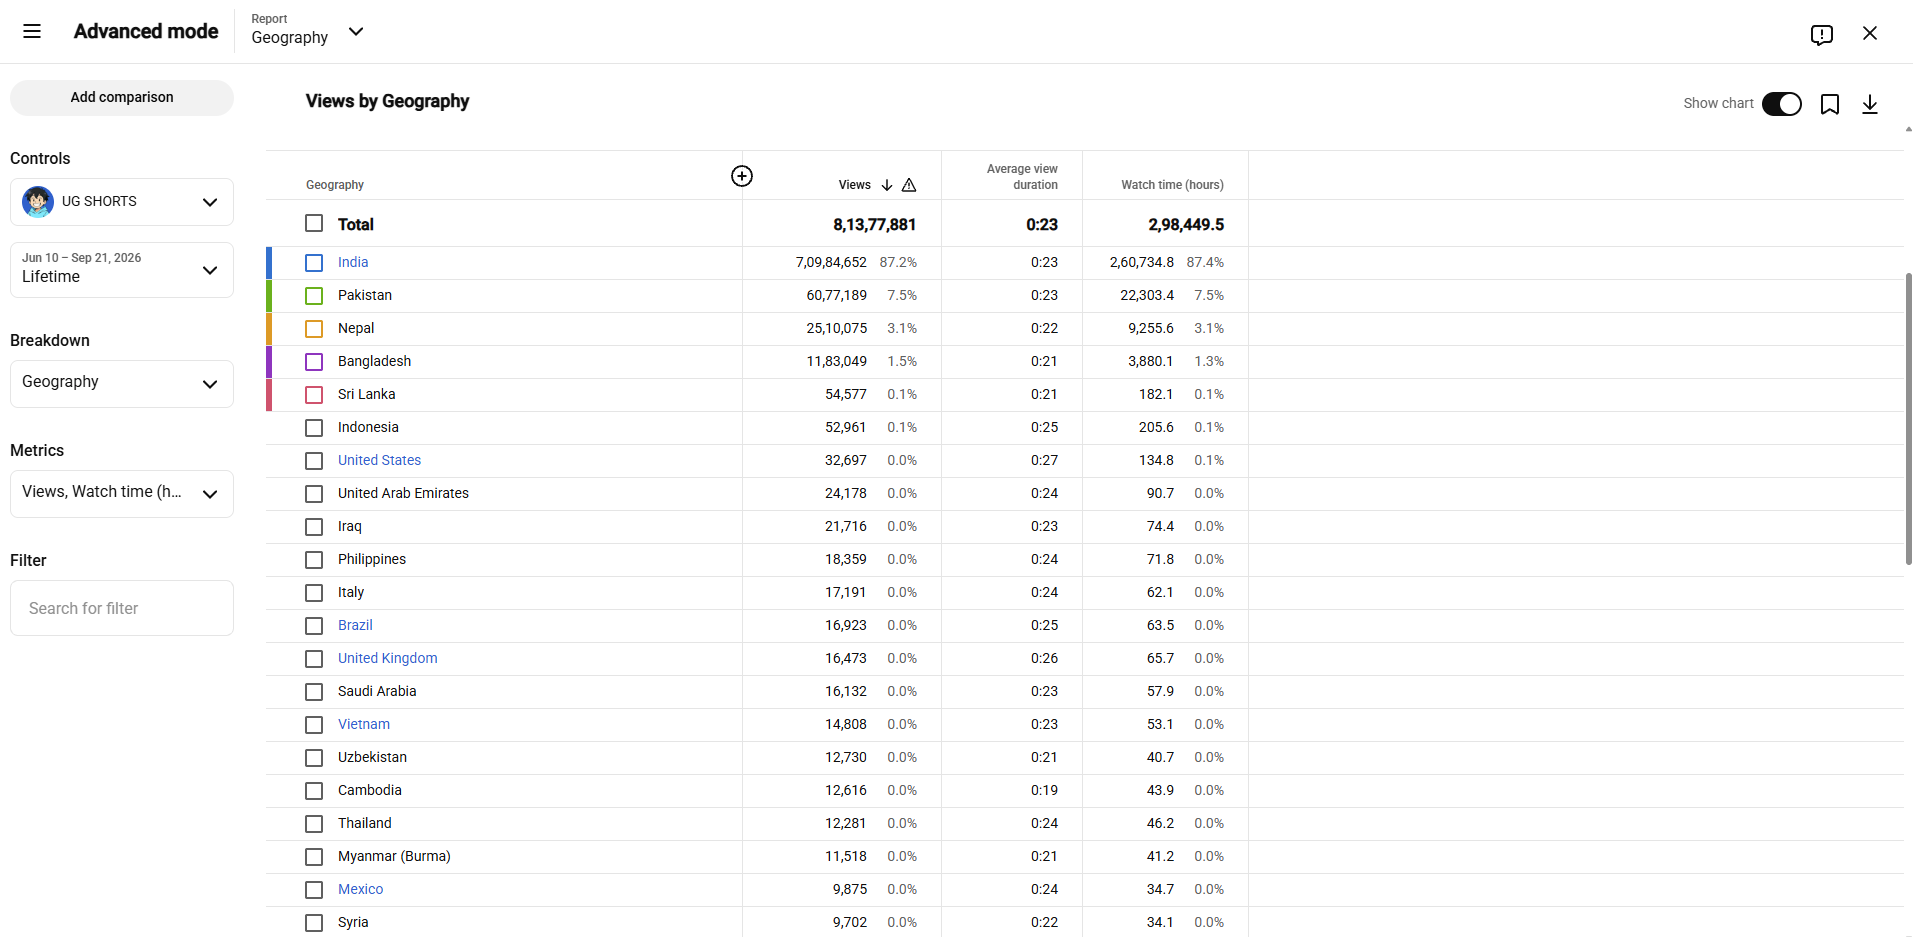Click the Watch time (hours) column header
Viewport: 1913px width, 937px height.
[x=1172, y=185]
